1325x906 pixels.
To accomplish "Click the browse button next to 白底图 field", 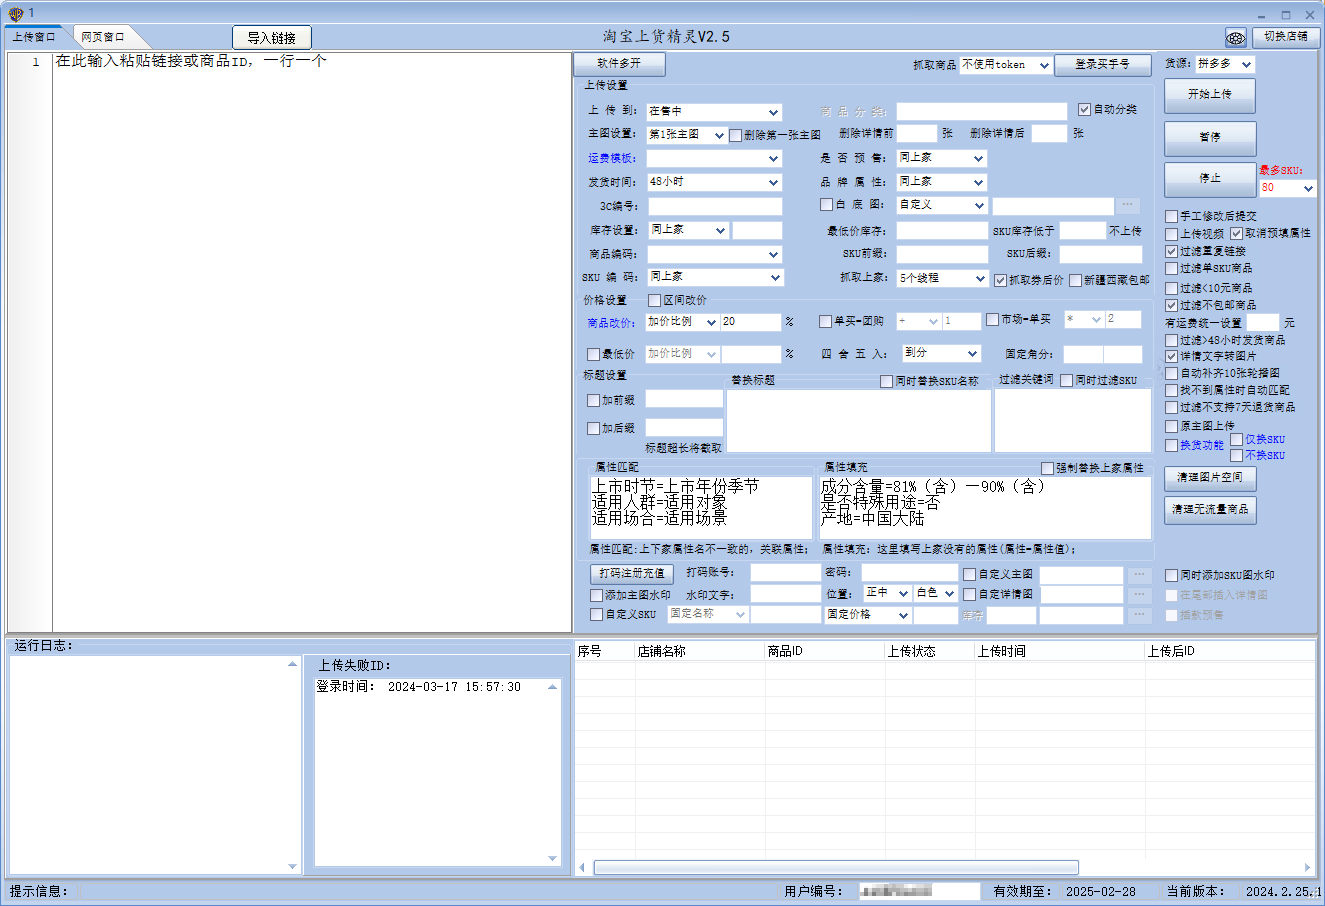I will [x=1128, y=205].
